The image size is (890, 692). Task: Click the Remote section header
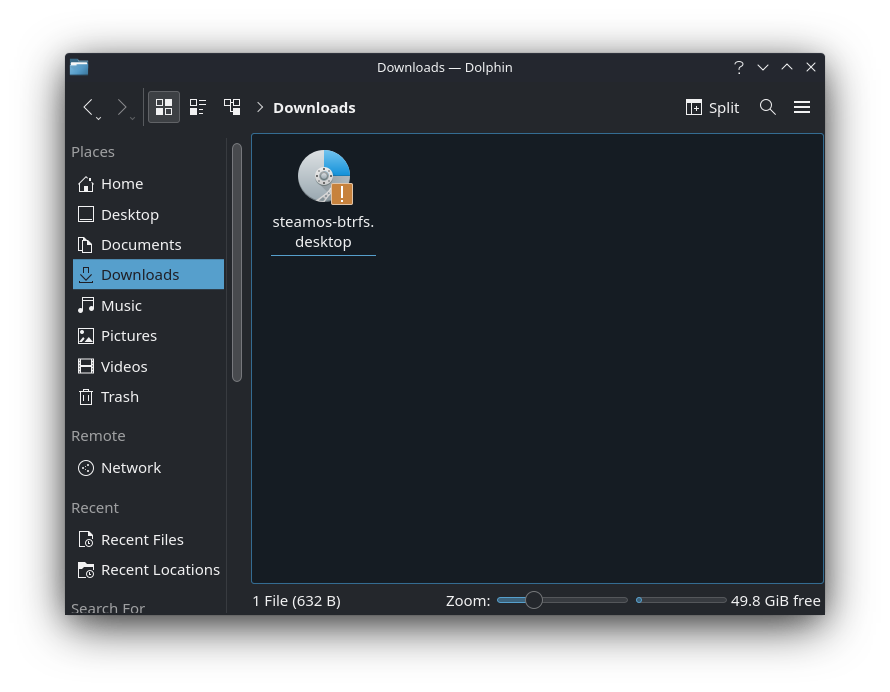pyautogui.click(x=98, y=436)
